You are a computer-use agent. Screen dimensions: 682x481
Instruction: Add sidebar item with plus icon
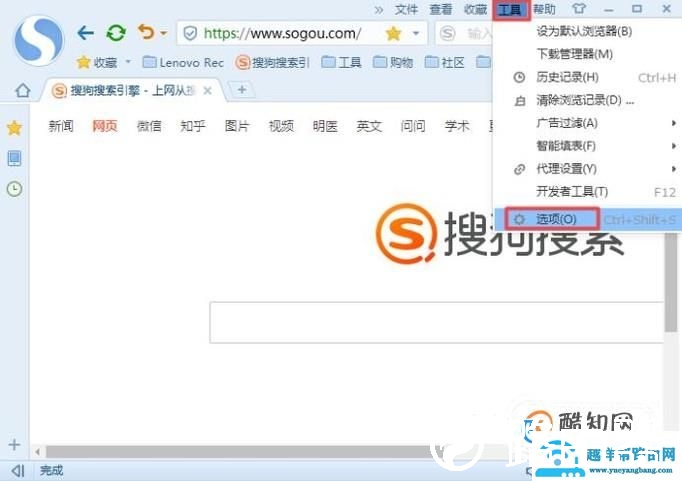point(14,444)
